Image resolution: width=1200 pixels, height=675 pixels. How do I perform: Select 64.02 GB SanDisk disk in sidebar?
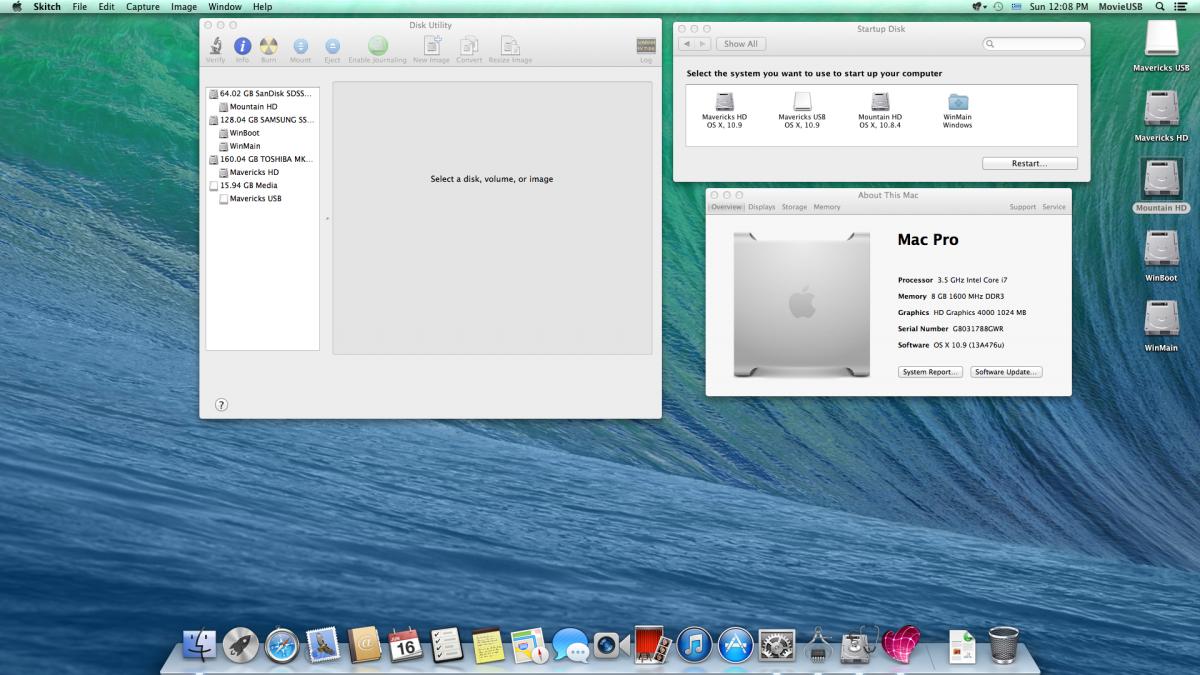click(x=262, y=93)
